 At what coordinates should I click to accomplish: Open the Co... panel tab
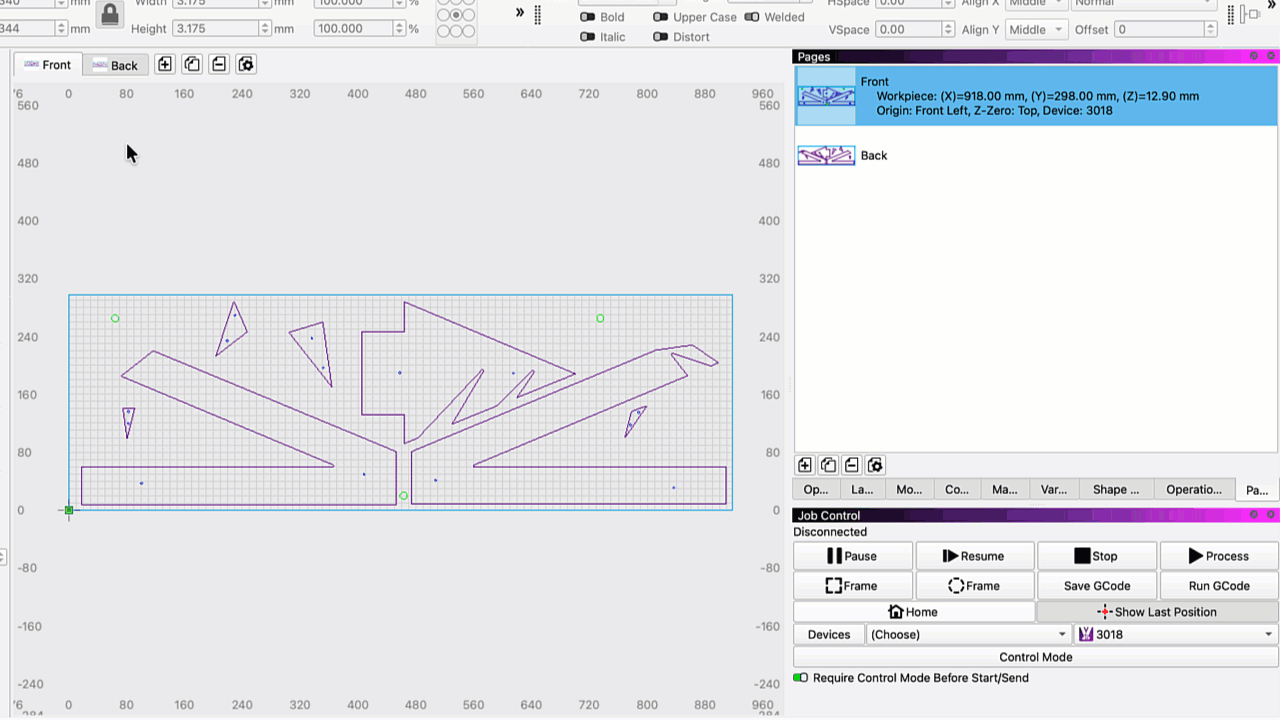(957, 489)
